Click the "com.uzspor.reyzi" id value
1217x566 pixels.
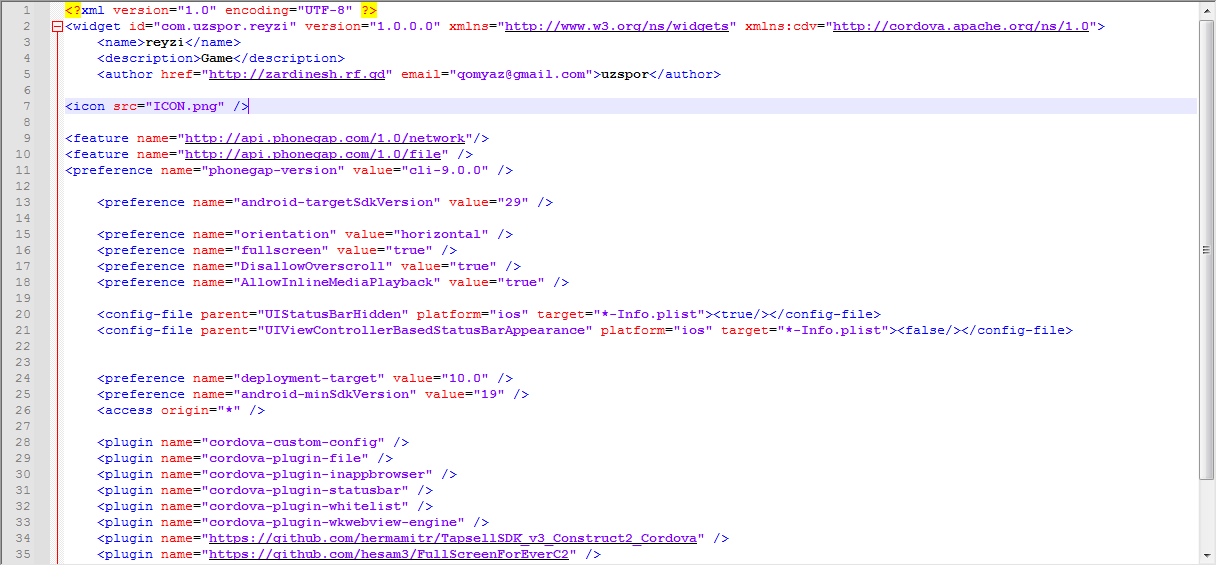tap(225, 26)
